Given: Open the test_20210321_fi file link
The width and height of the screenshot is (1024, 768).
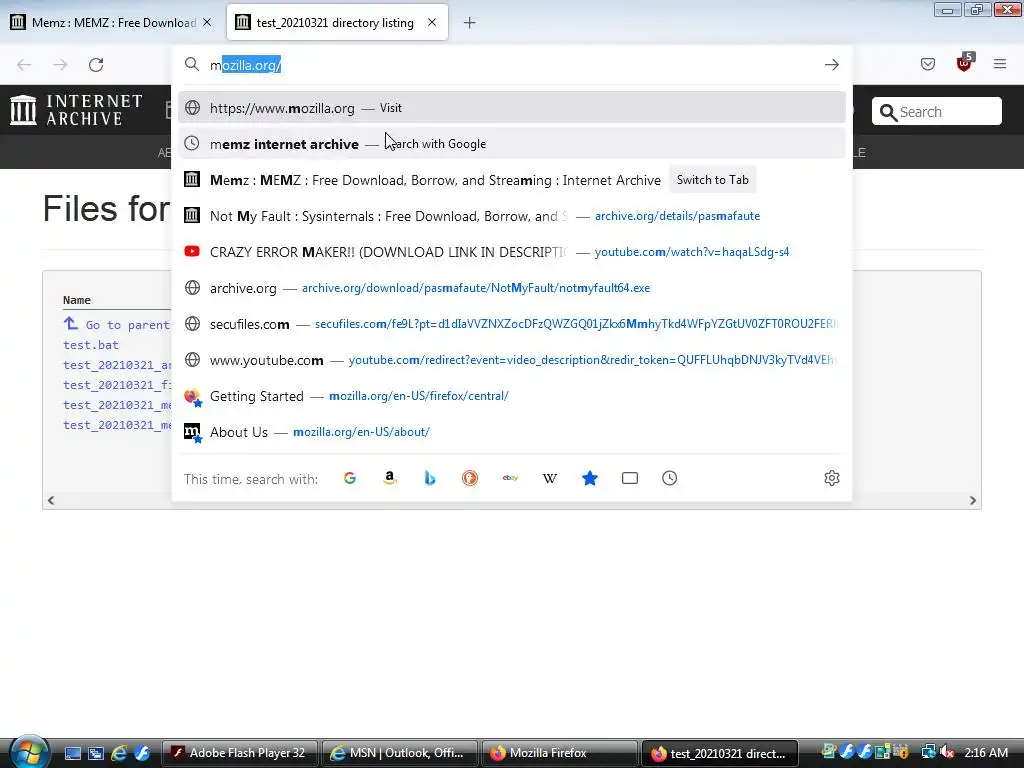Looking at the screenshot, I should [x=117, y=385].
